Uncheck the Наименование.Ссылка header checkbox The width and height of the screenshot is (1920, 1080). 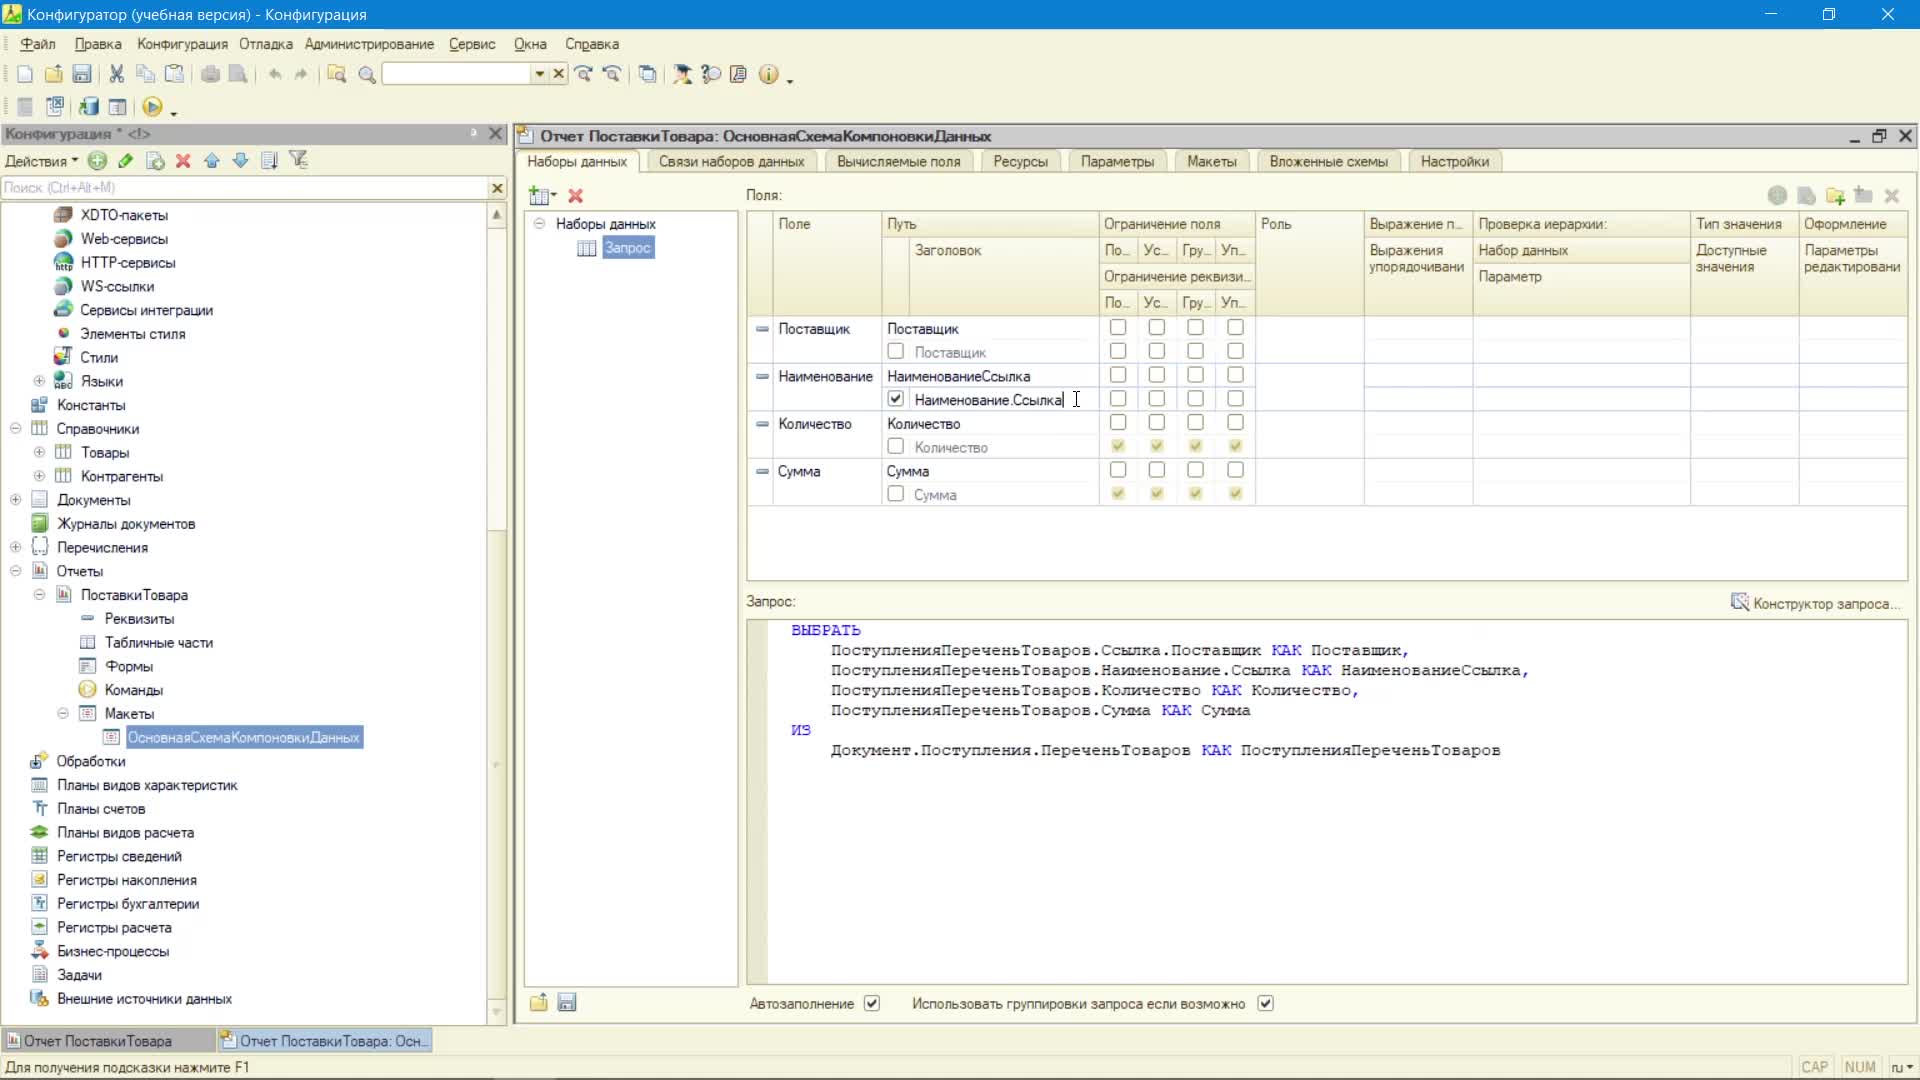tap(895, 399)
